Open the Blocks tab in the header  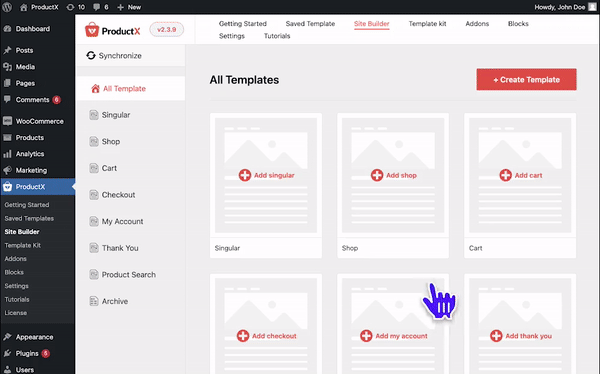click(518, 24)
